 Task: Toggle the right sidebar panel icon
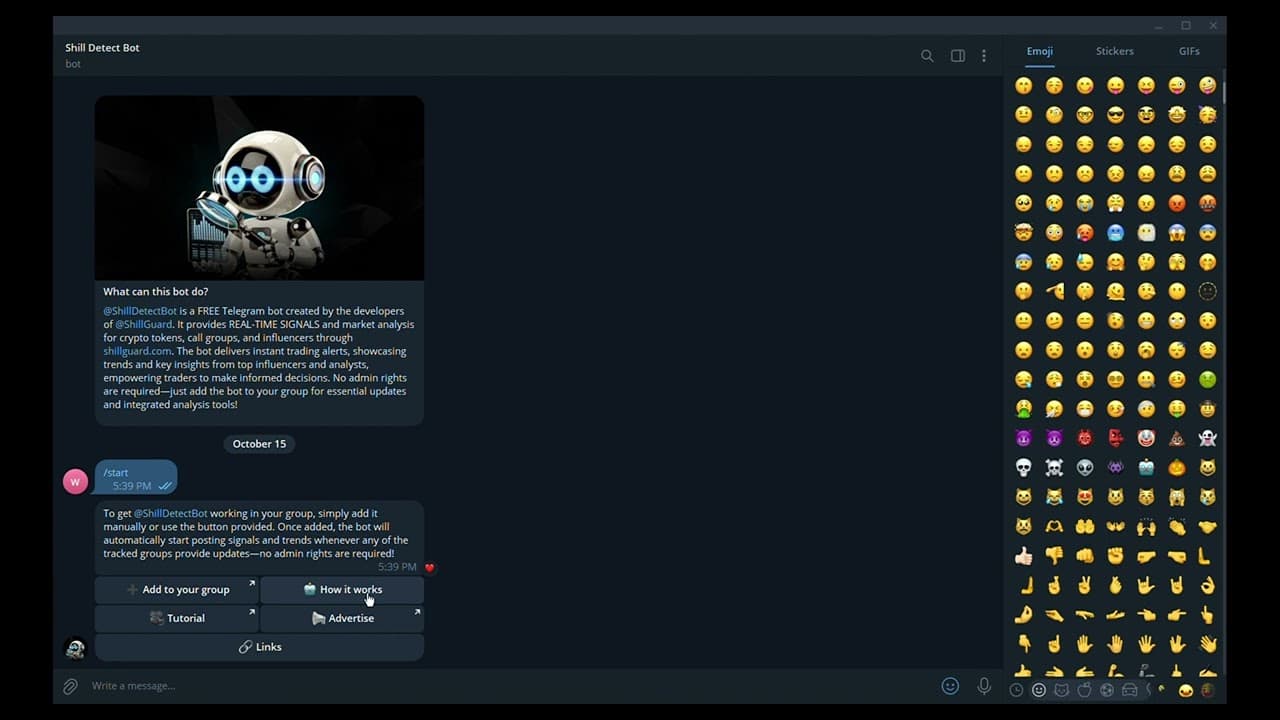pyautogui.click(x=958, y=56)
